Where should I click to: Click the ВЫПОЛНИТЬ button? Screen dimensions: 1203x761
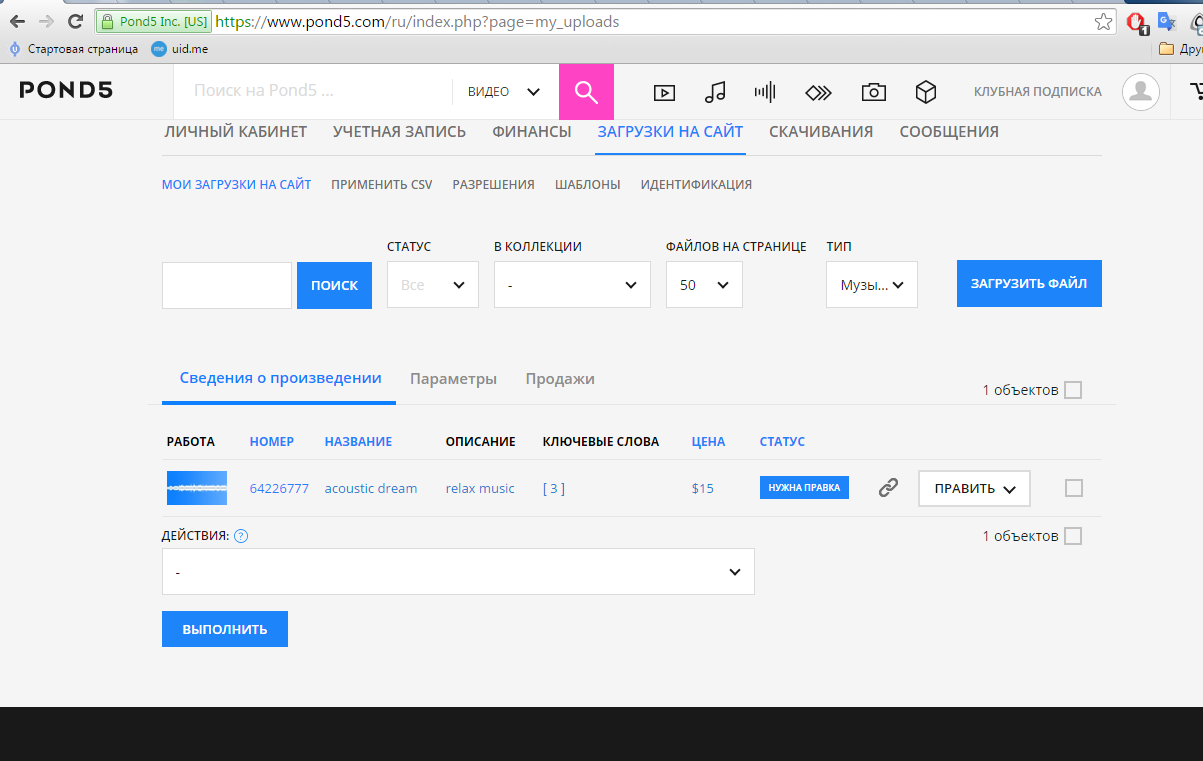(x=225, y=629)
